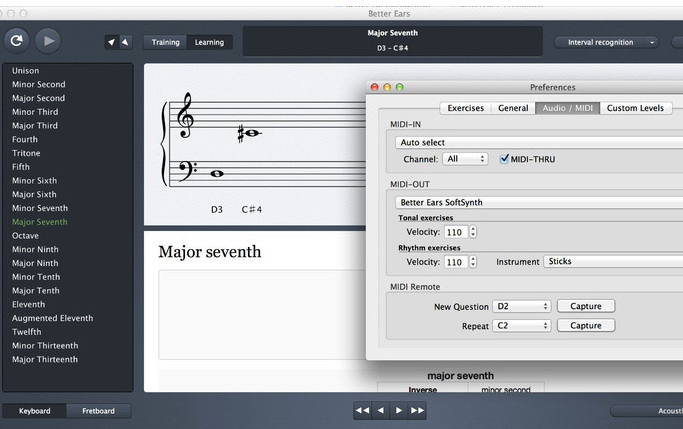Go to next item with single right arrow
683x429 pixels.
(x=399, y=410)
